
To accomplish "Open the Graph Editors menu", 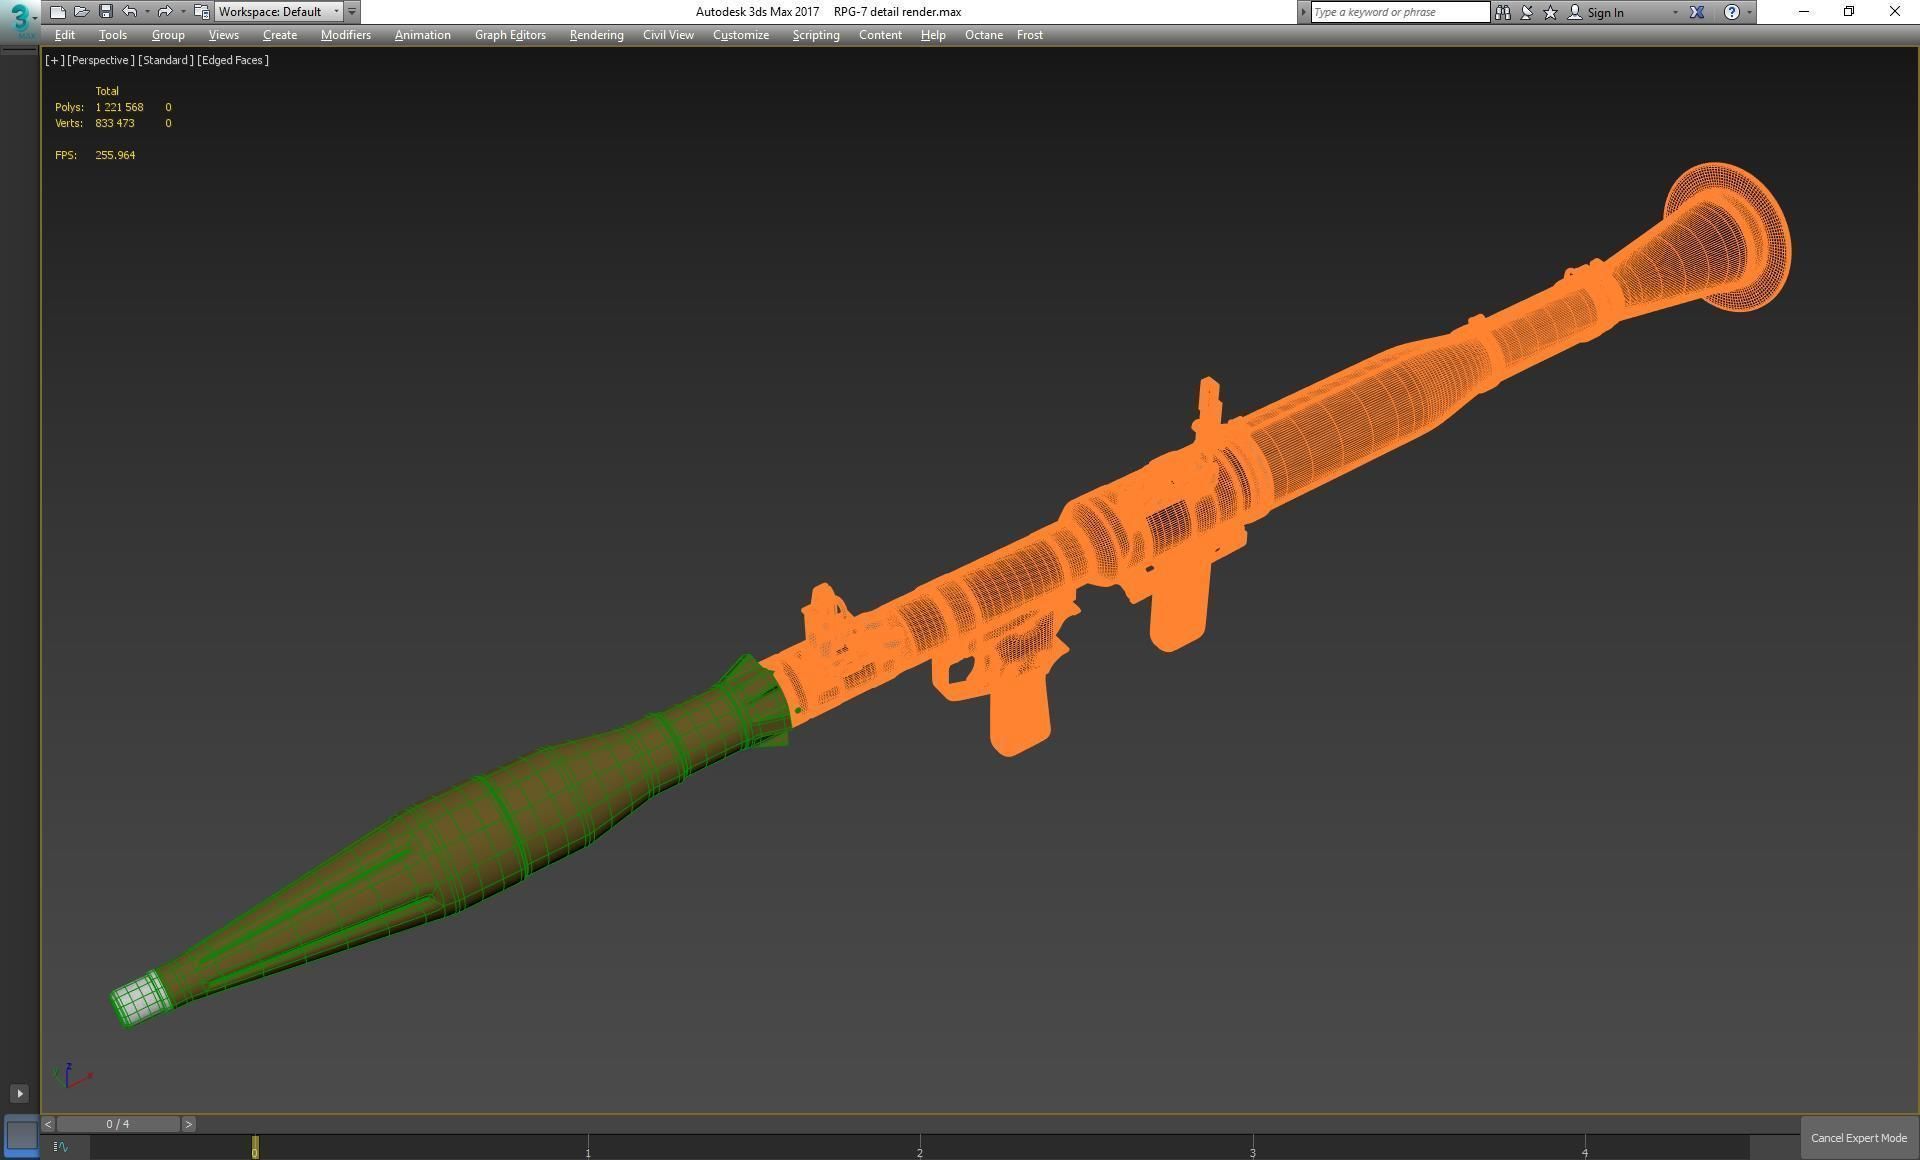I will point(510,35).
